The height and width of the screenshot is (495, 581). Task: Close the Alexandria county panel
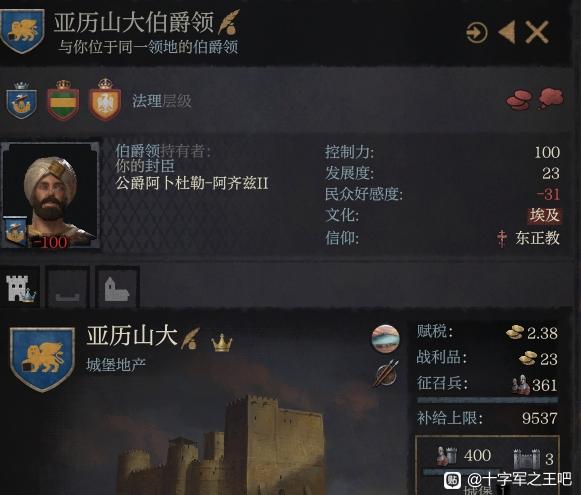[537, 32]
